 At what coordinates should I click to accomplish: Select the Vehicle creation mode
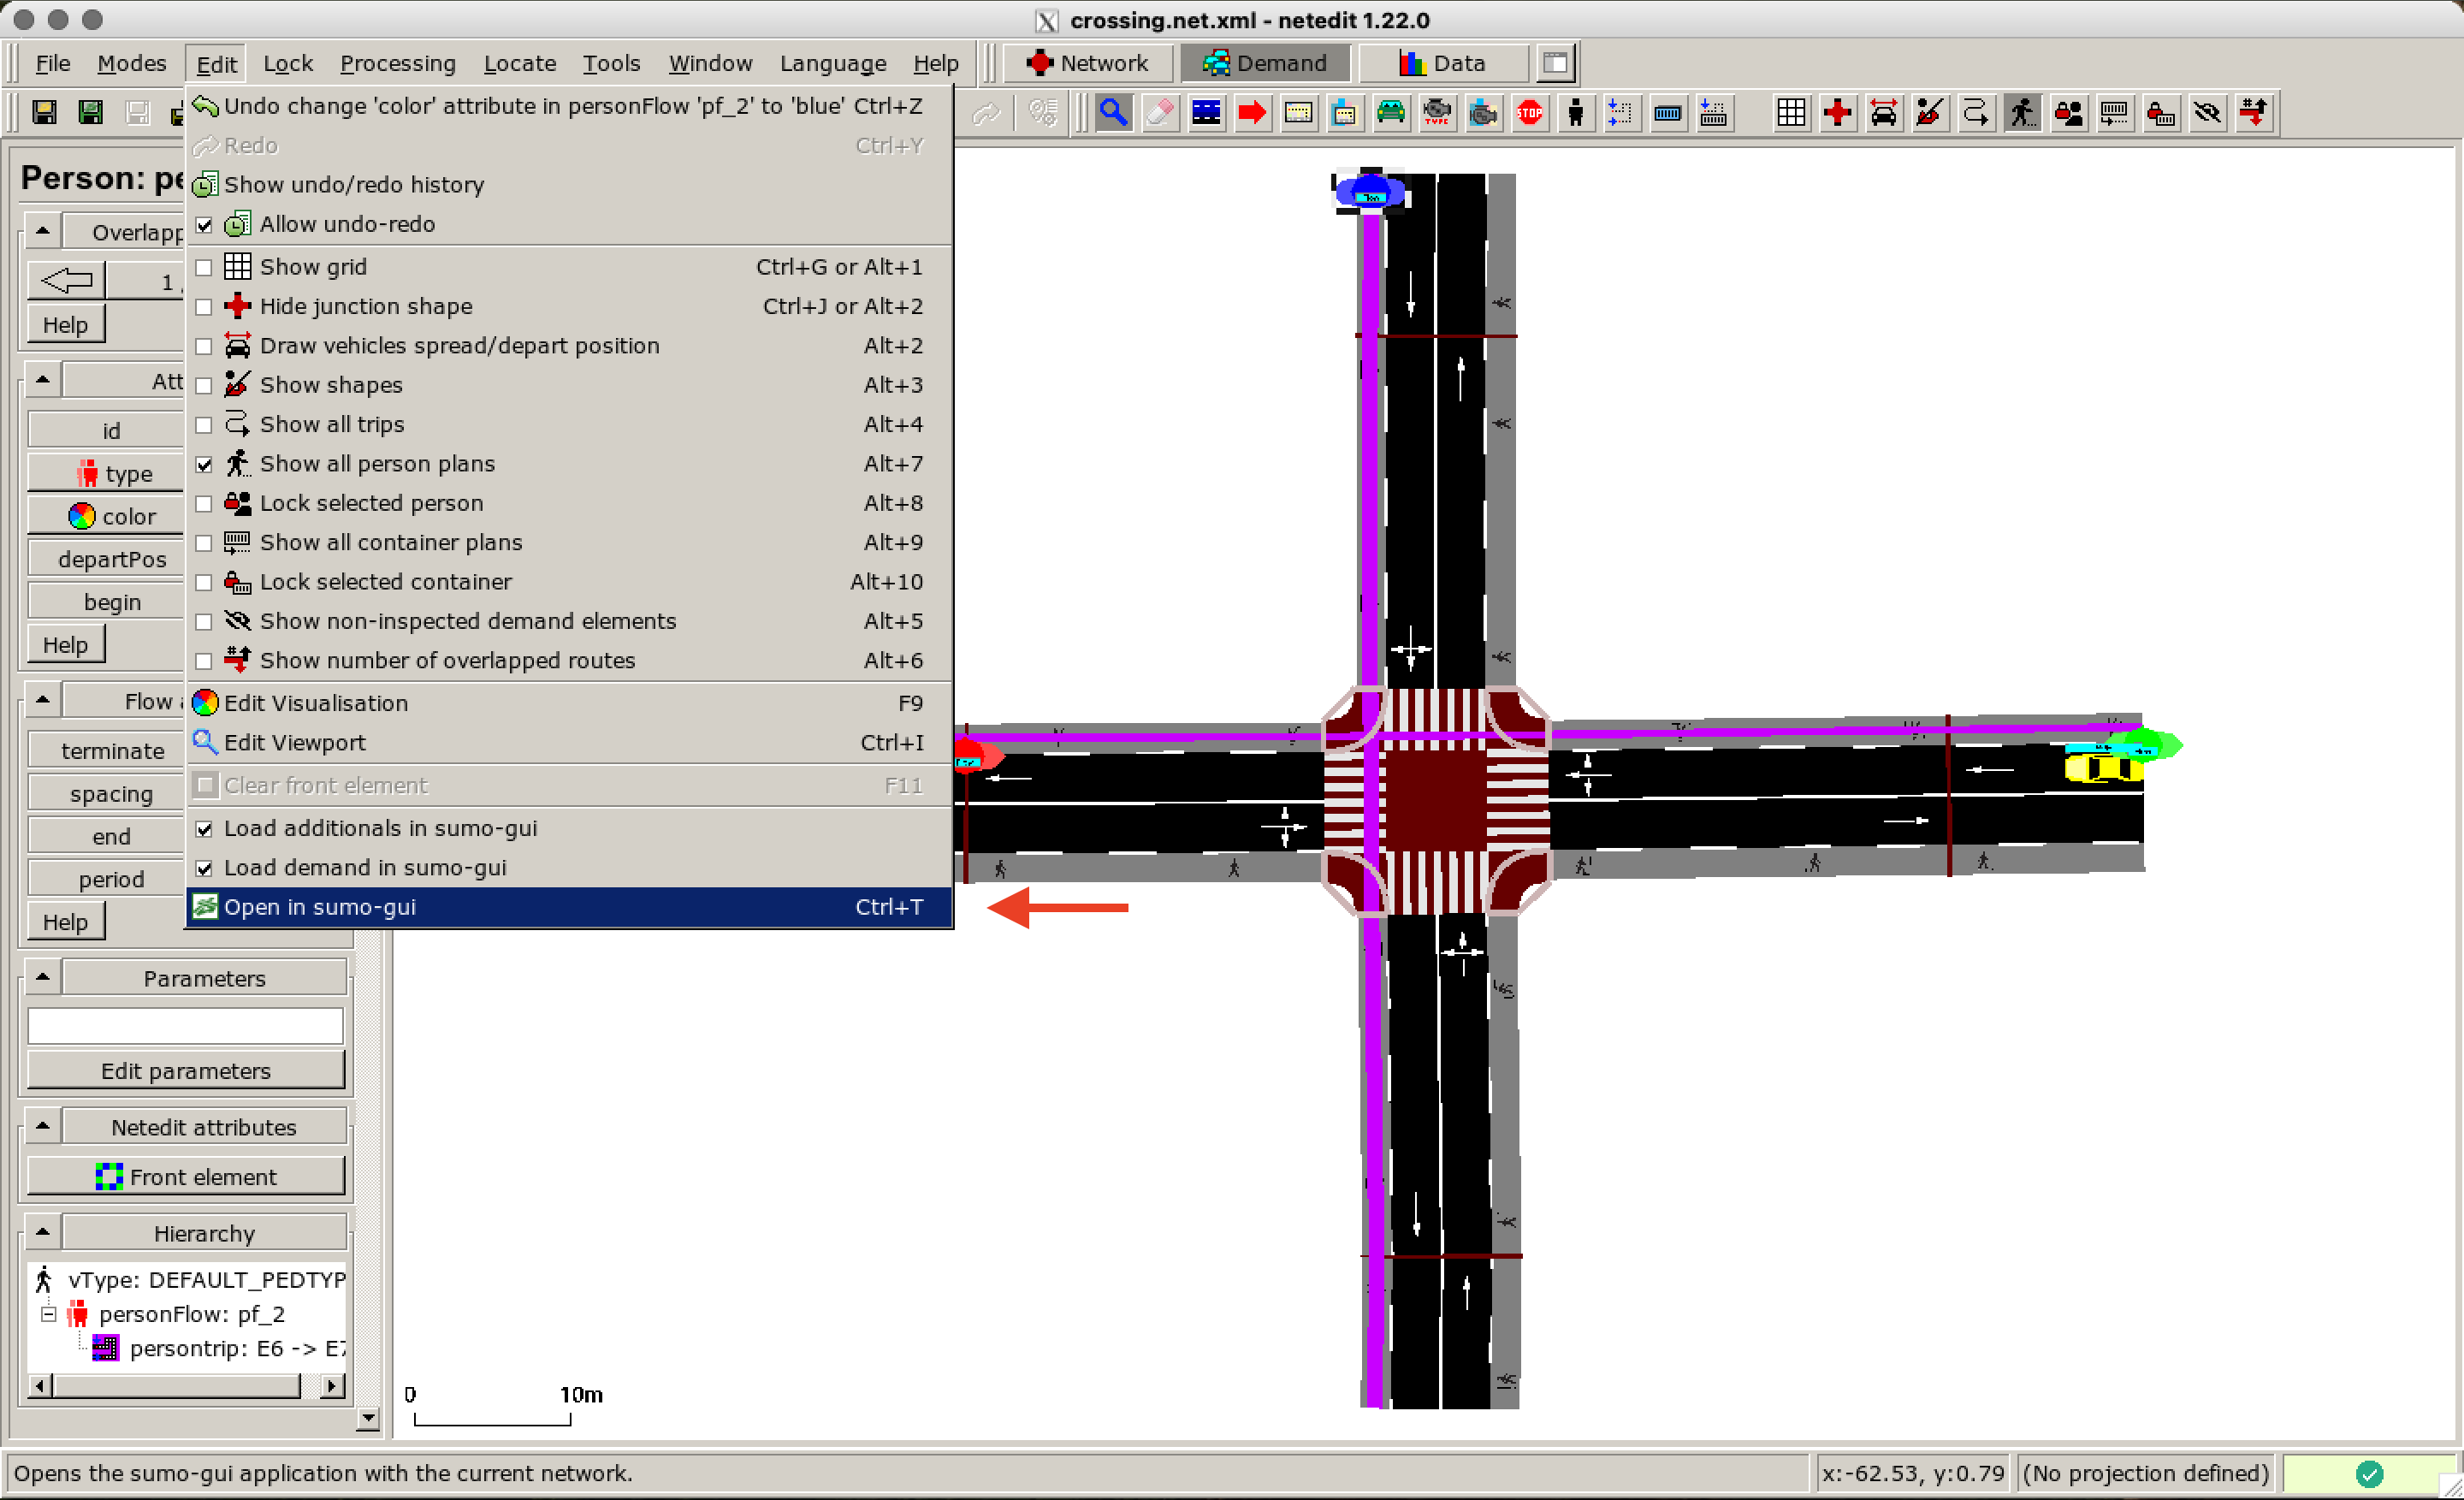pos(1392,112)
